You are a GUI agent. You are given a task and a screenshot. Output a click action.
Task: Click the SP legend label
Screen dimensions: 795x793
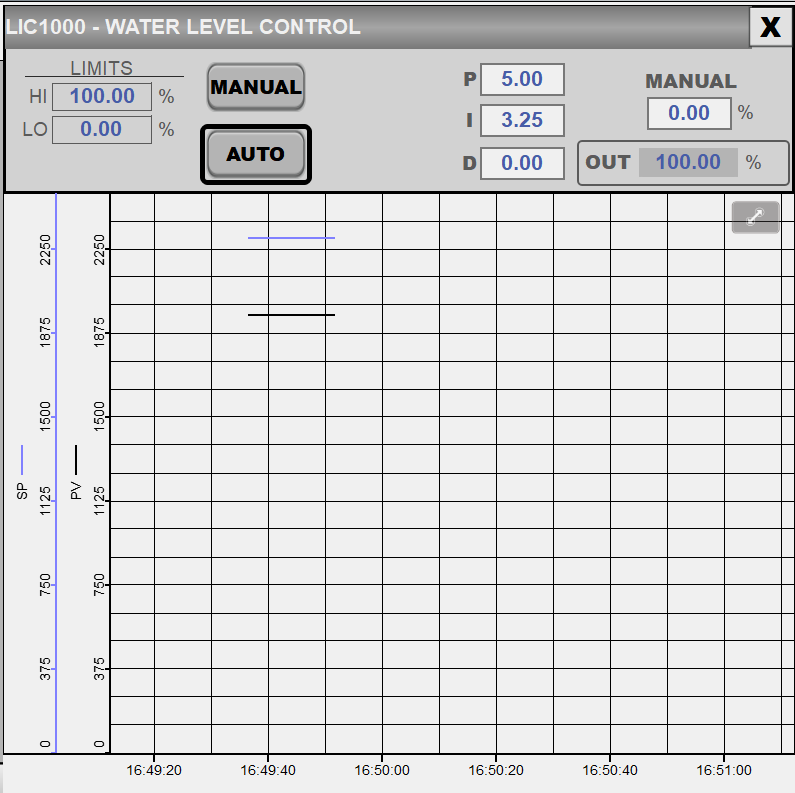(22, 491)
